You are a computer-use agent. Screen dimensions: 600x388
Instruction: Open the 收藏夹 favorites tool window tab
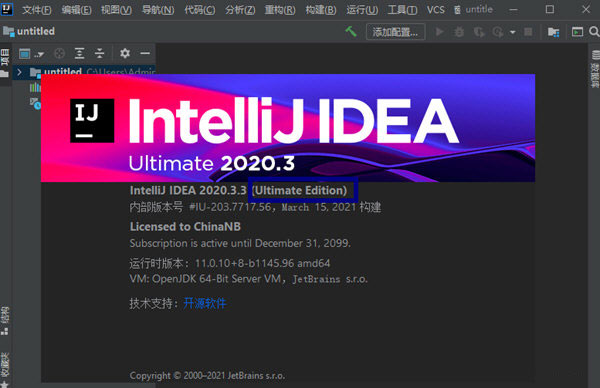[5, 369]
